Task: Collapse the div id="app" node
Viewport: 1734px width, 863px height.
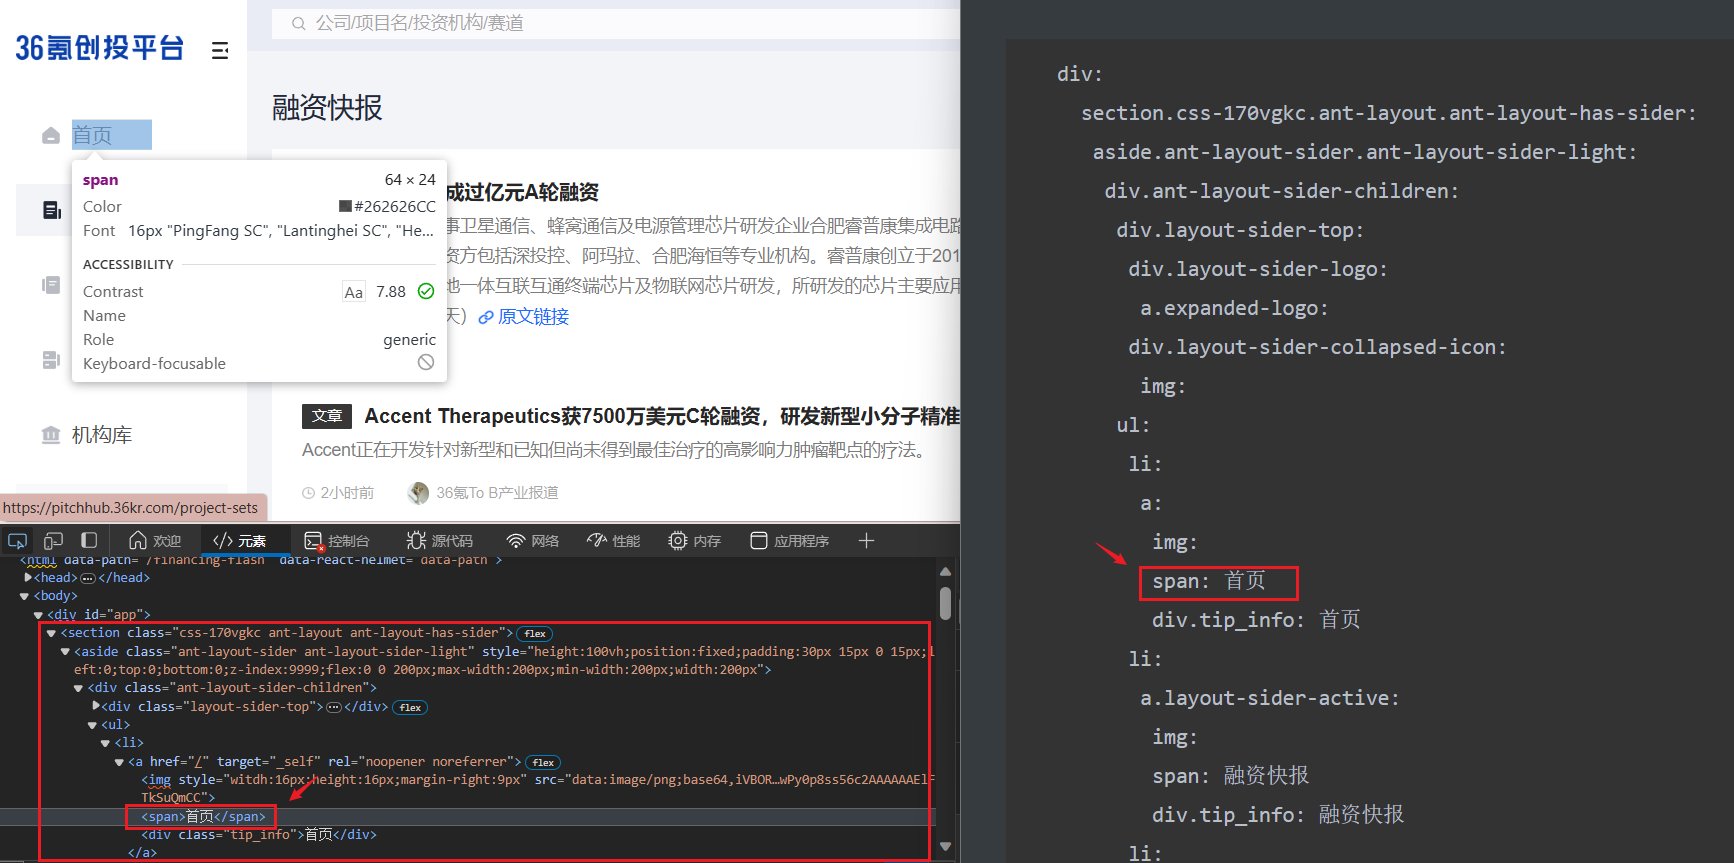Action: (38, 615)
